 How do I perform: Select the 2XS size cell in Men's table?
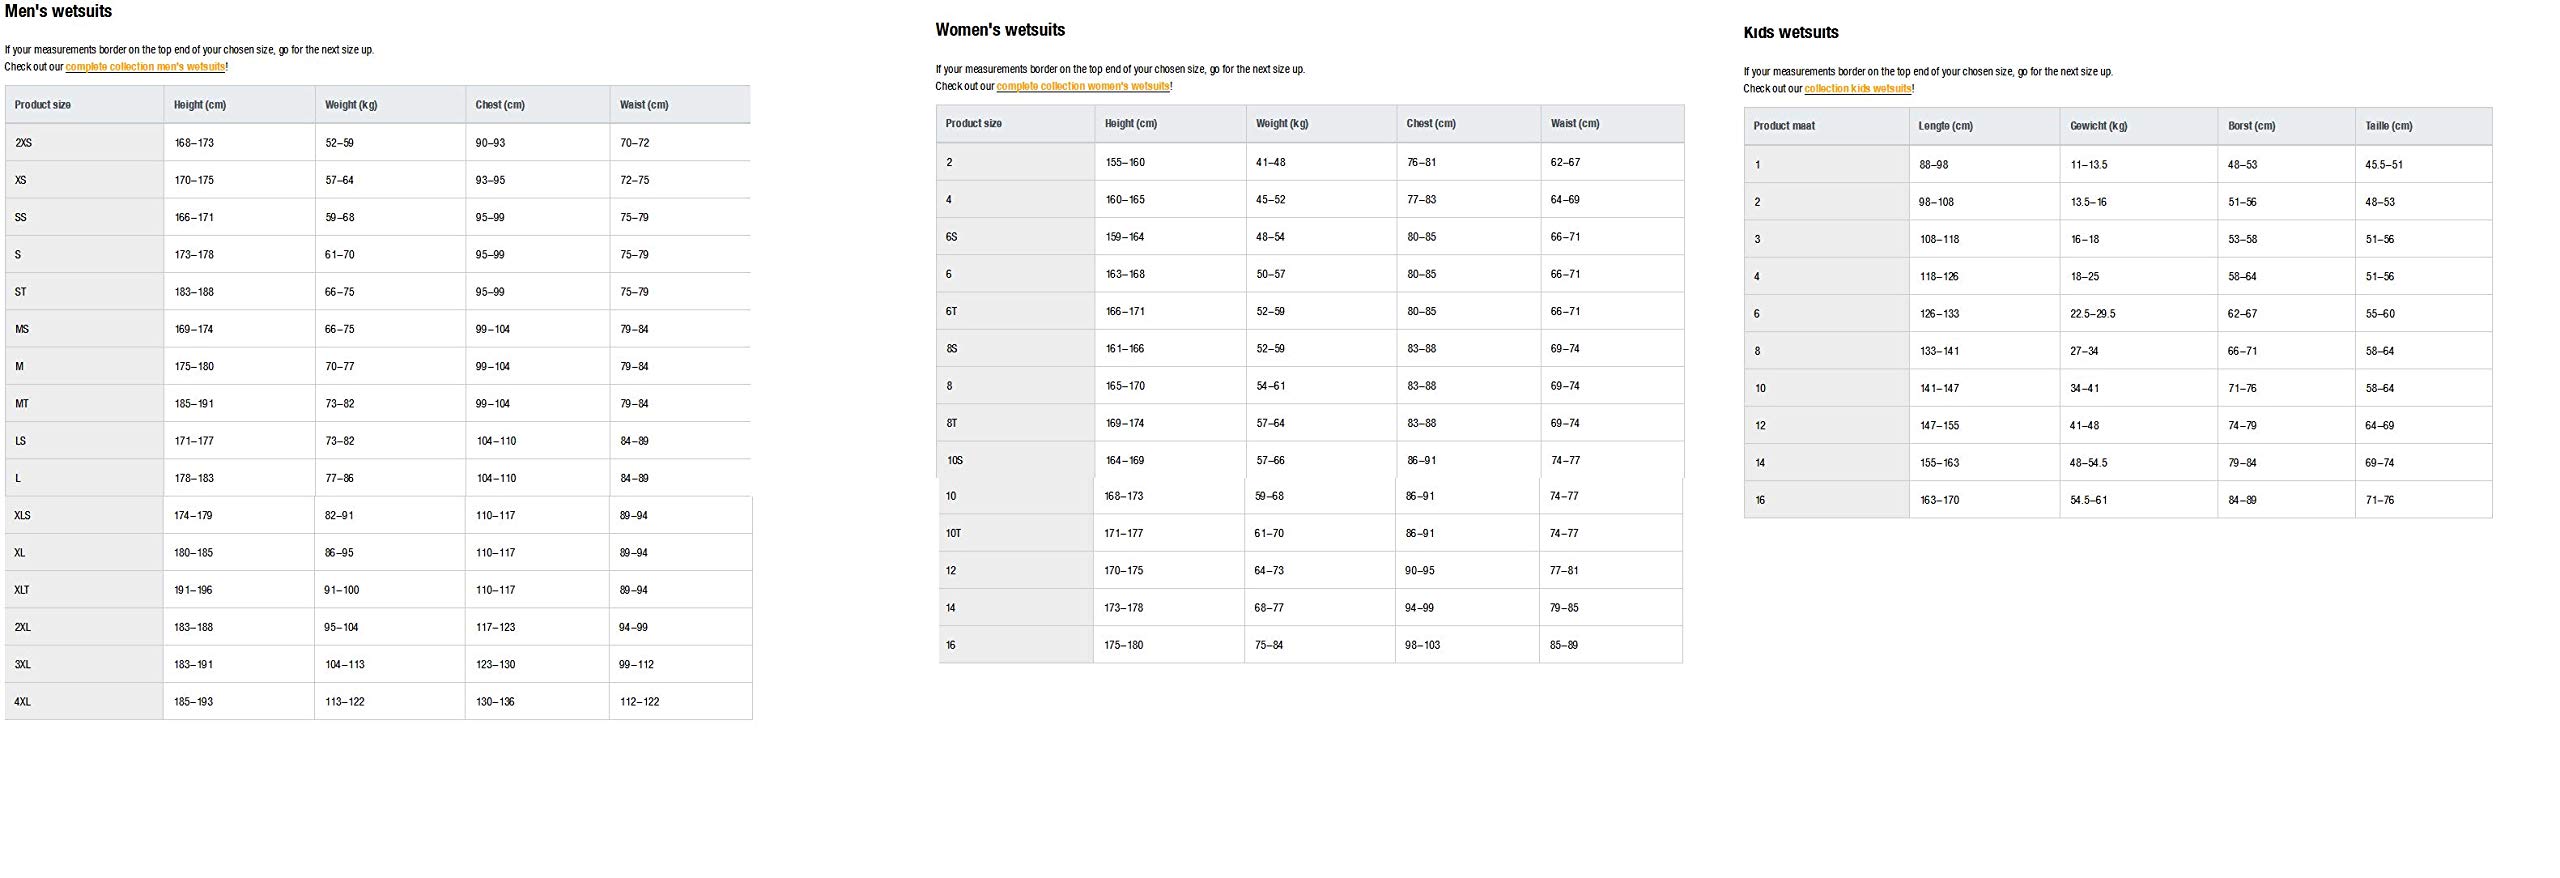[x=84, y=143]
